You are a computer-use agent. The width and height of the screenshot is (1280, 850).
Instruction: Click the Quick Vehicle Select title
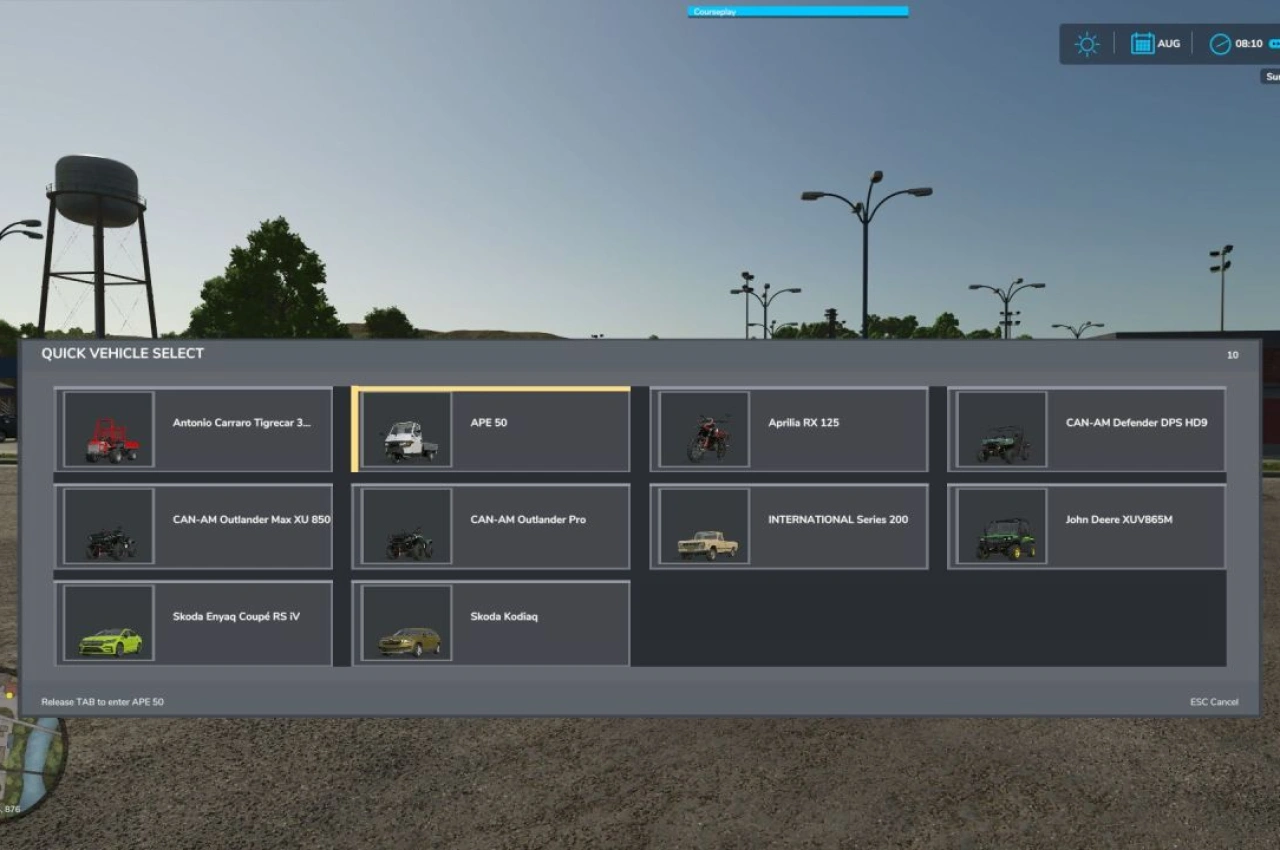tap(122, 354)
